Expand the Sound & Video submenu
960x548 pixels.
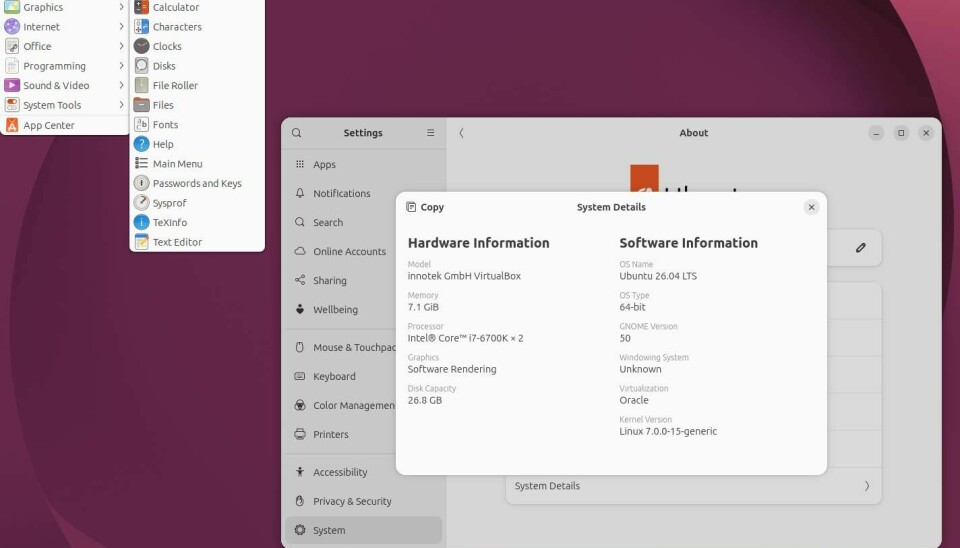[64, 85]
